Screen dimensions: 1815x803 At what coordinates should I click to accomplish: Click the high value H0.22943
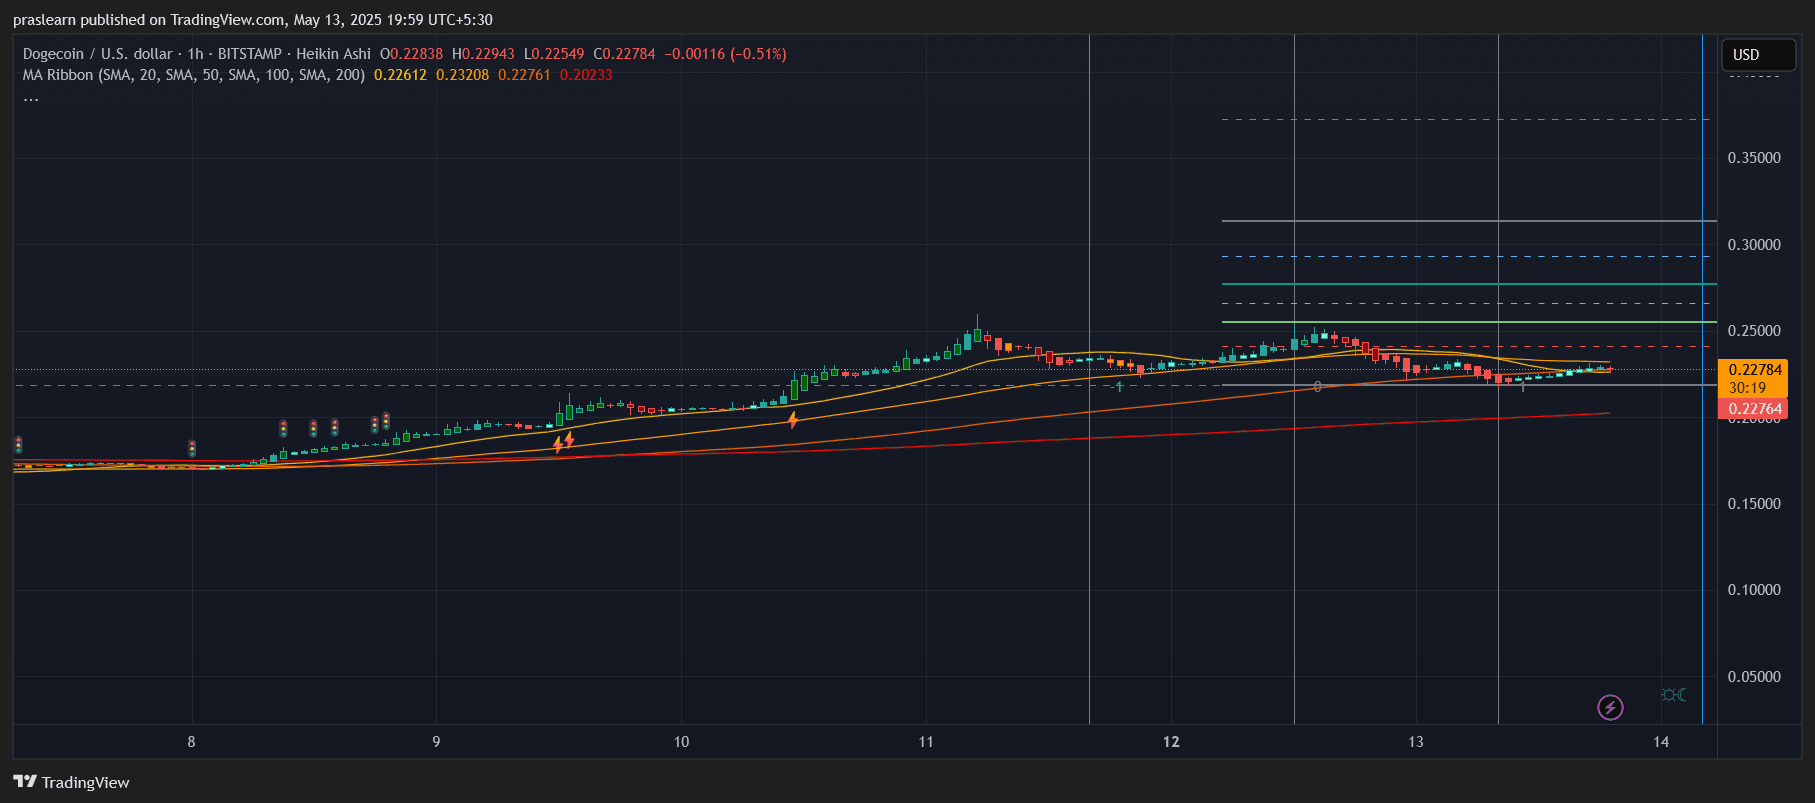coord(483,54)
